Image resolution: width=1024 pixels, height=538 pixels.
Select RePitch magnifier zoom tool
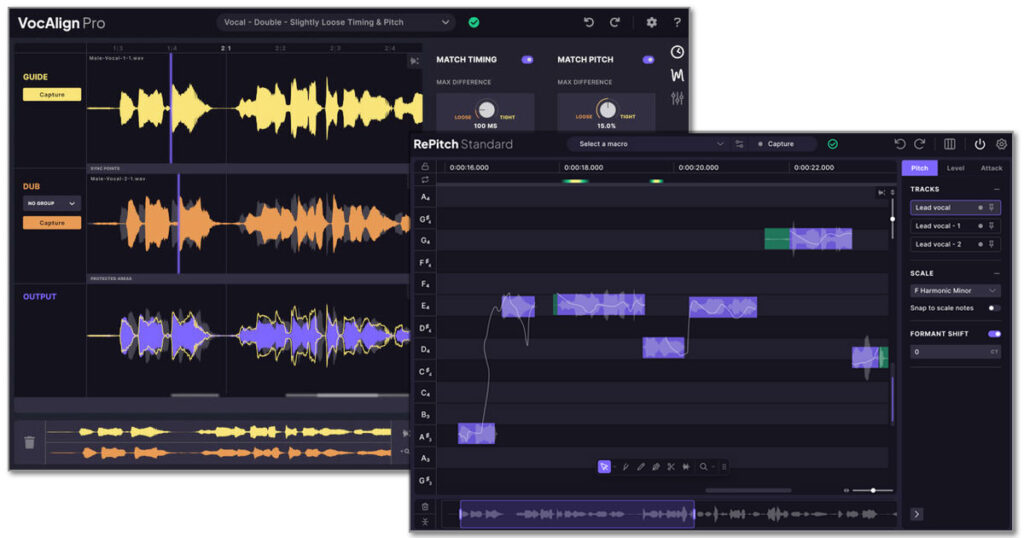pyautogui.click(x=703, y=467)
